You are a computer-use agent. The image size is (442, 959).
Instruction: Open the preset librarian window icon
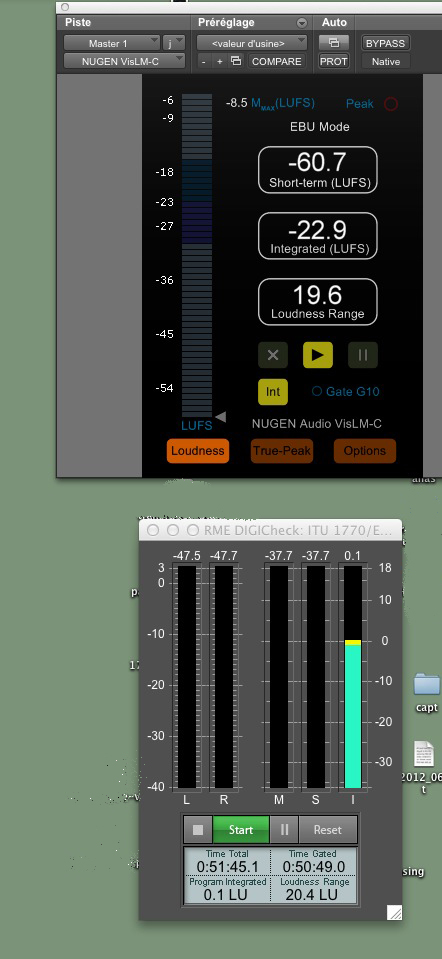(236, 61)
